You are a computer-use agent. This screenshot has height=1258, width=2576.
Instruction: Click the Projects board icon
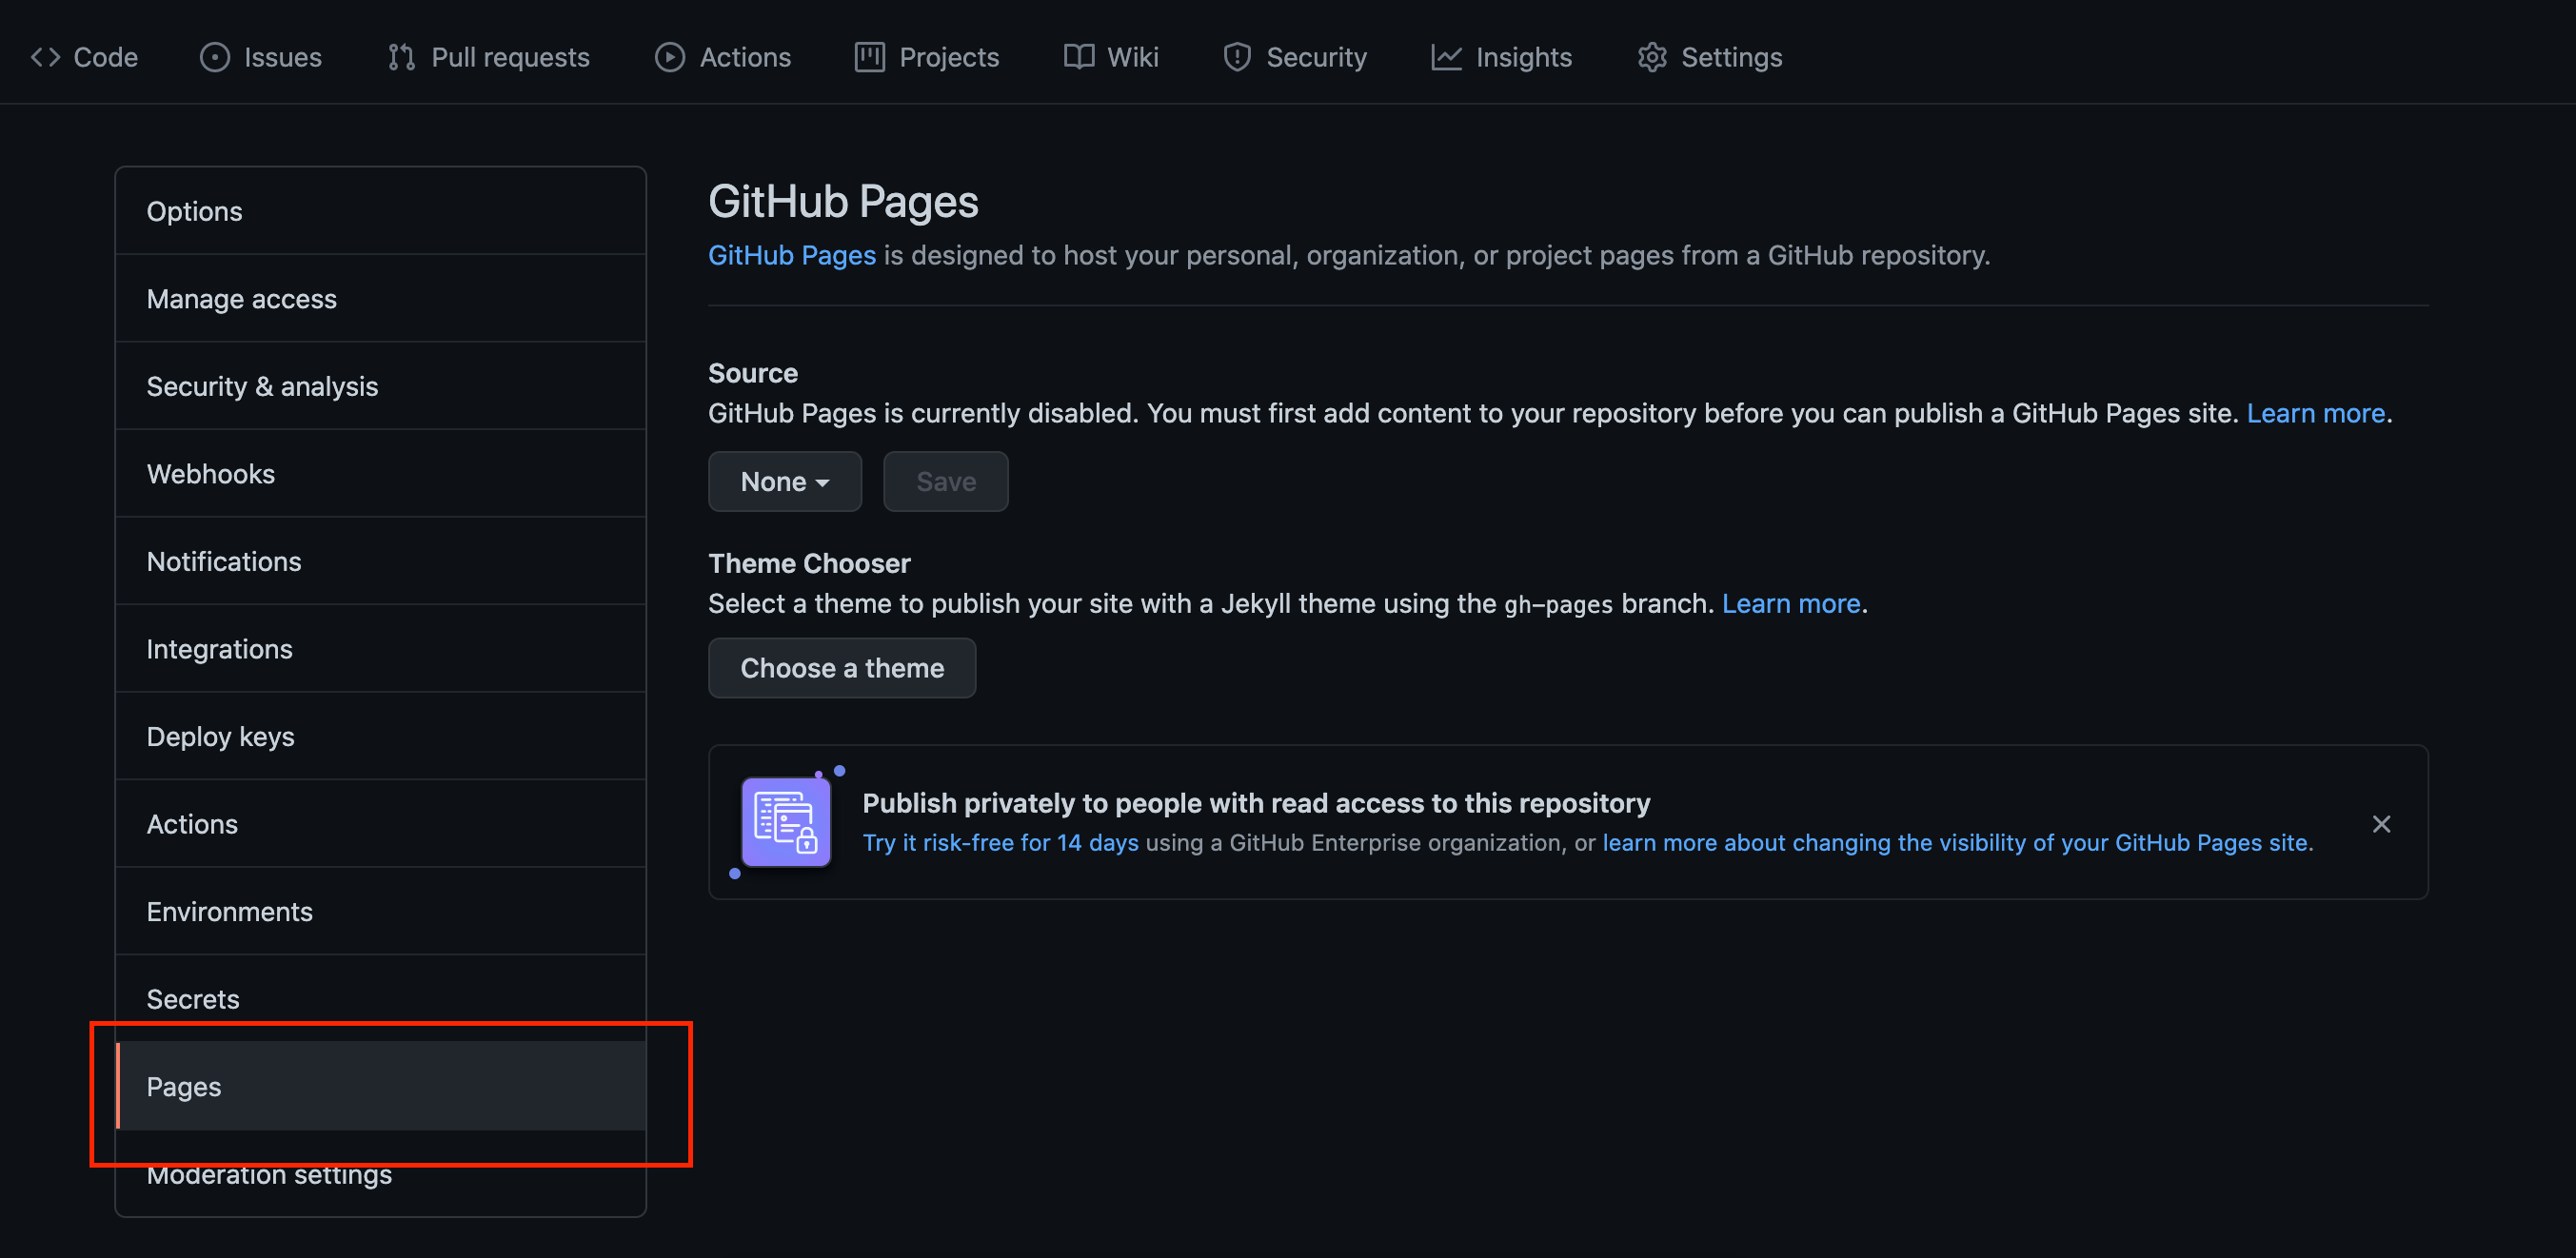869,57
